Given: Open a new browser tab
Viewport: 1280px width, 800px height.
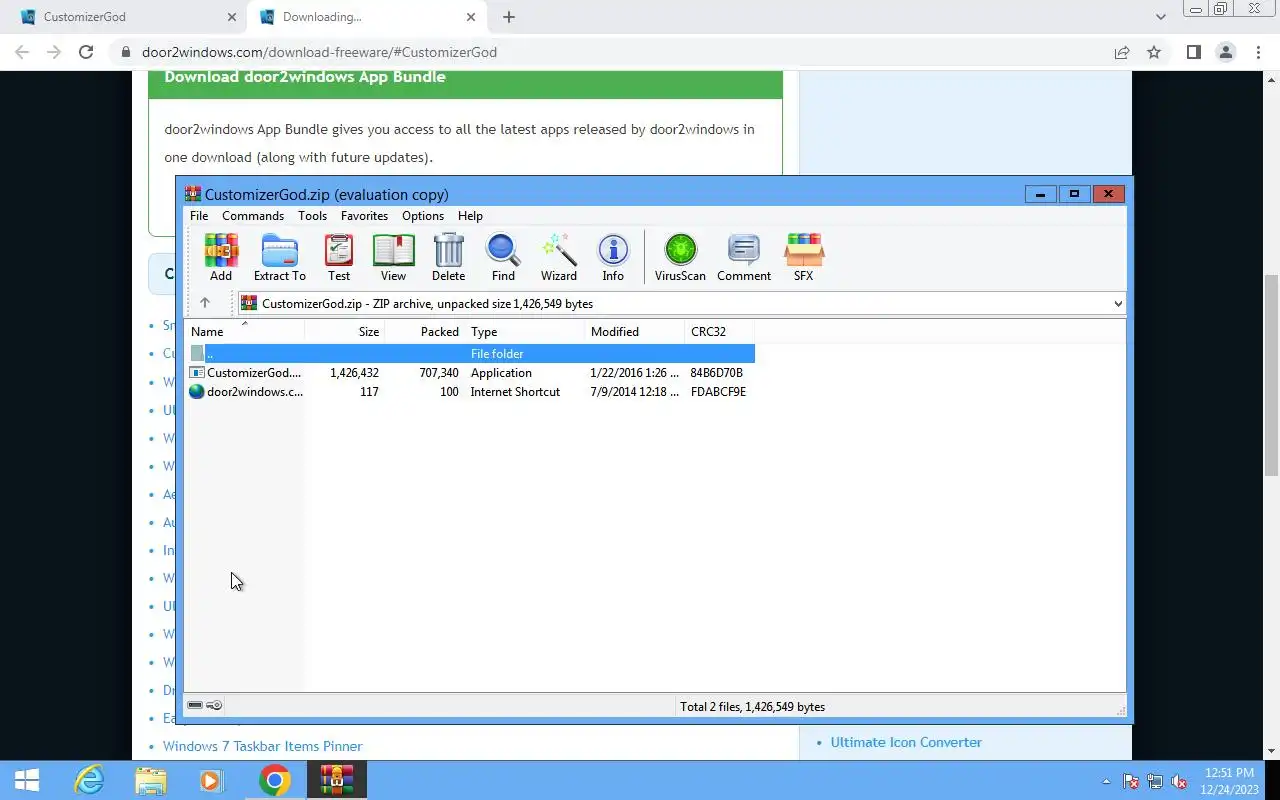Looking at the screenshot, I should [509, 17].
